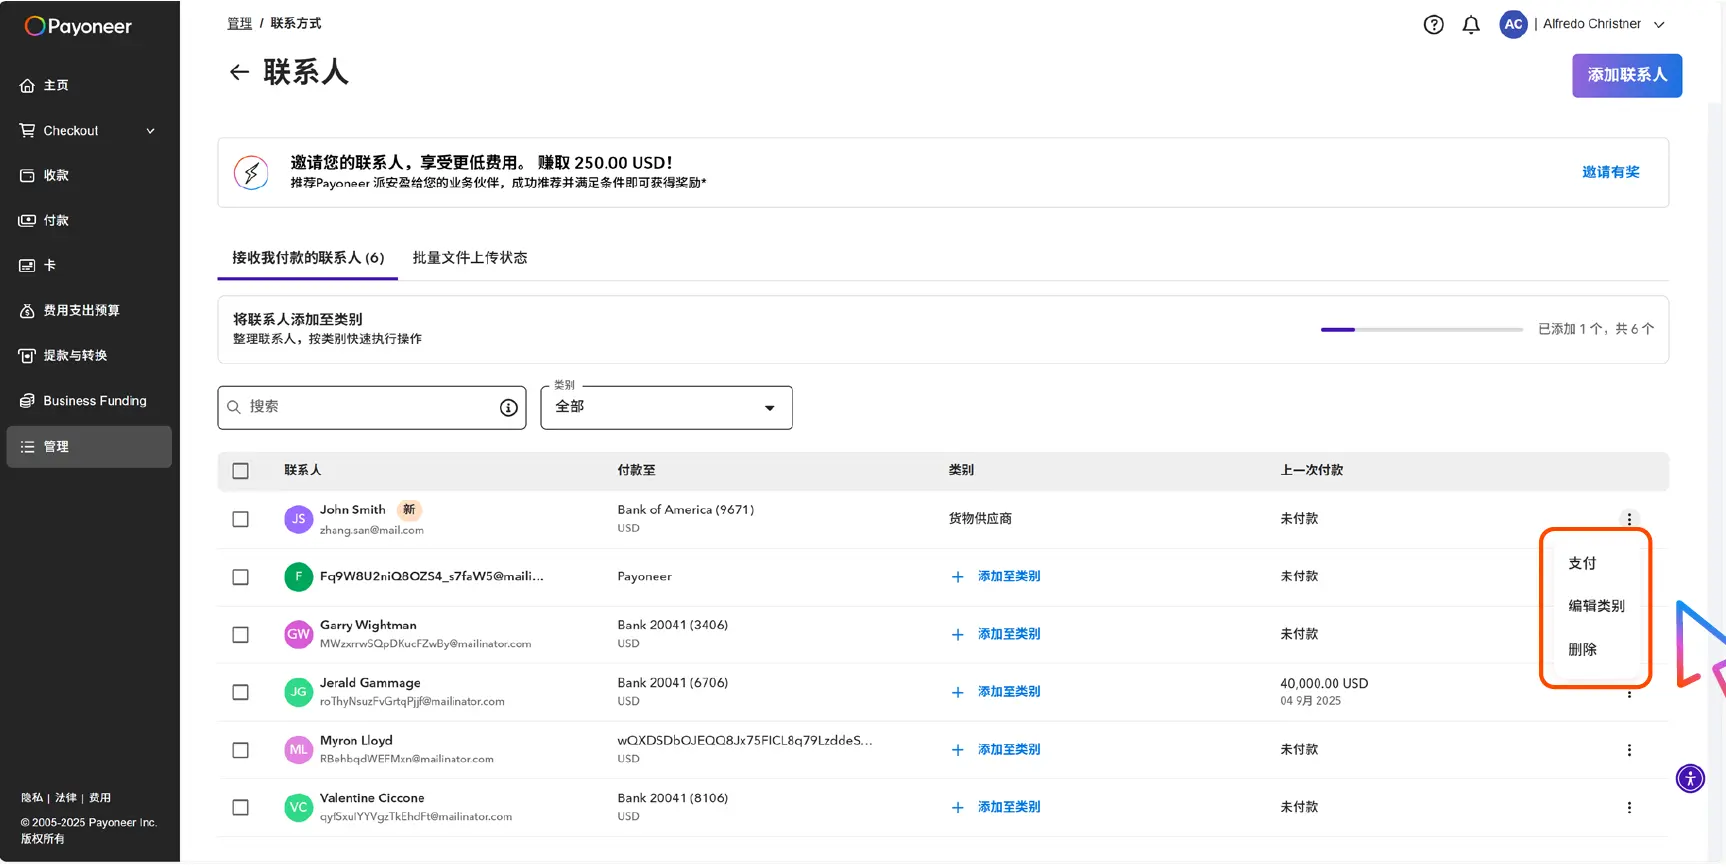
Task: Check the Jerald Gammage row checkbox
Action: (x=240, y=692)
